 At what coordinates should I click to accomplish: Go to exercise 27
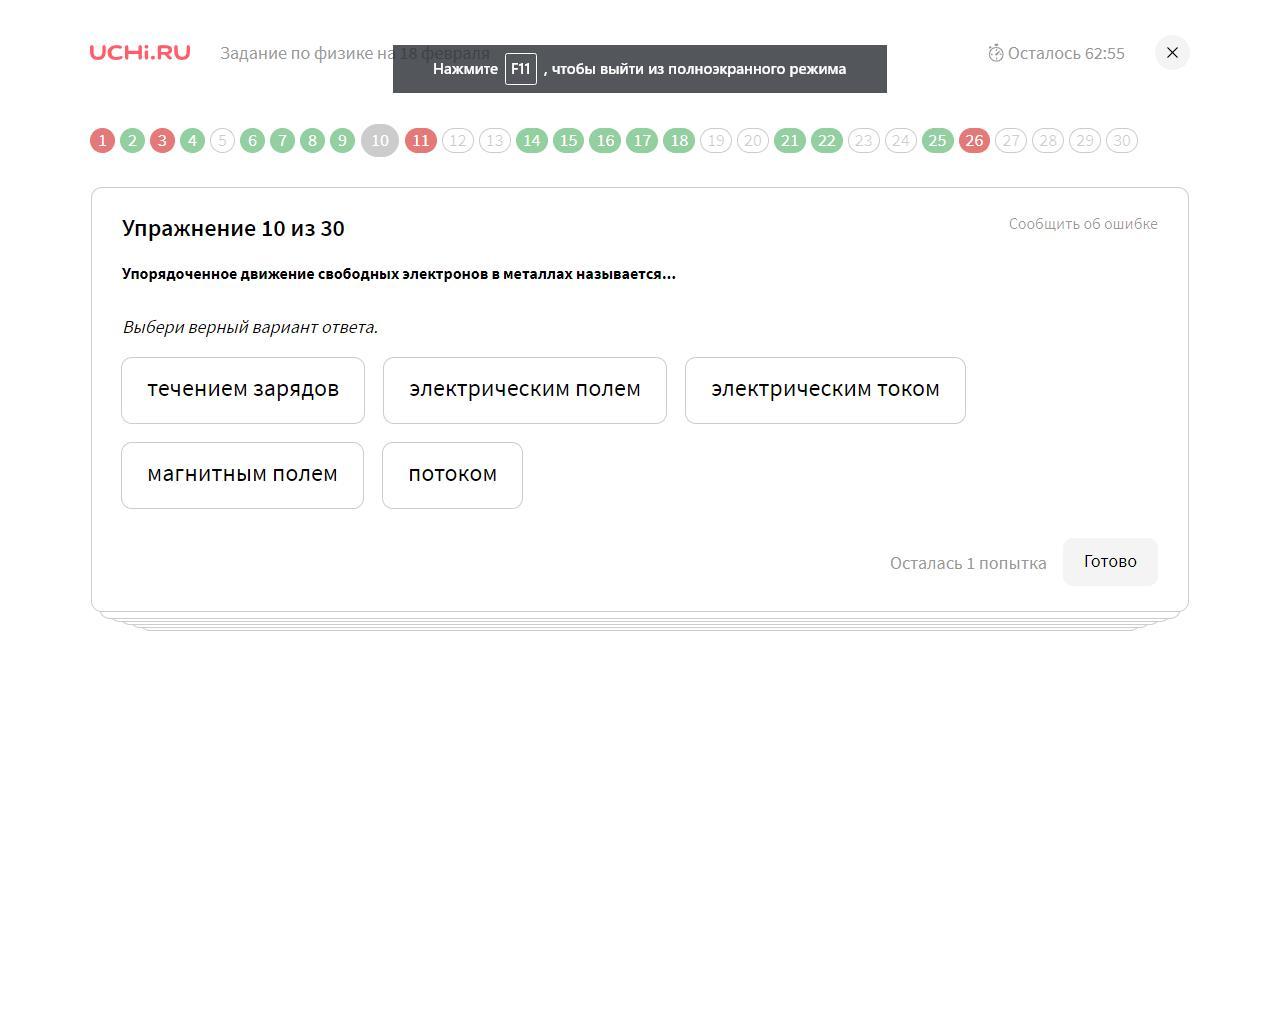1011,141
